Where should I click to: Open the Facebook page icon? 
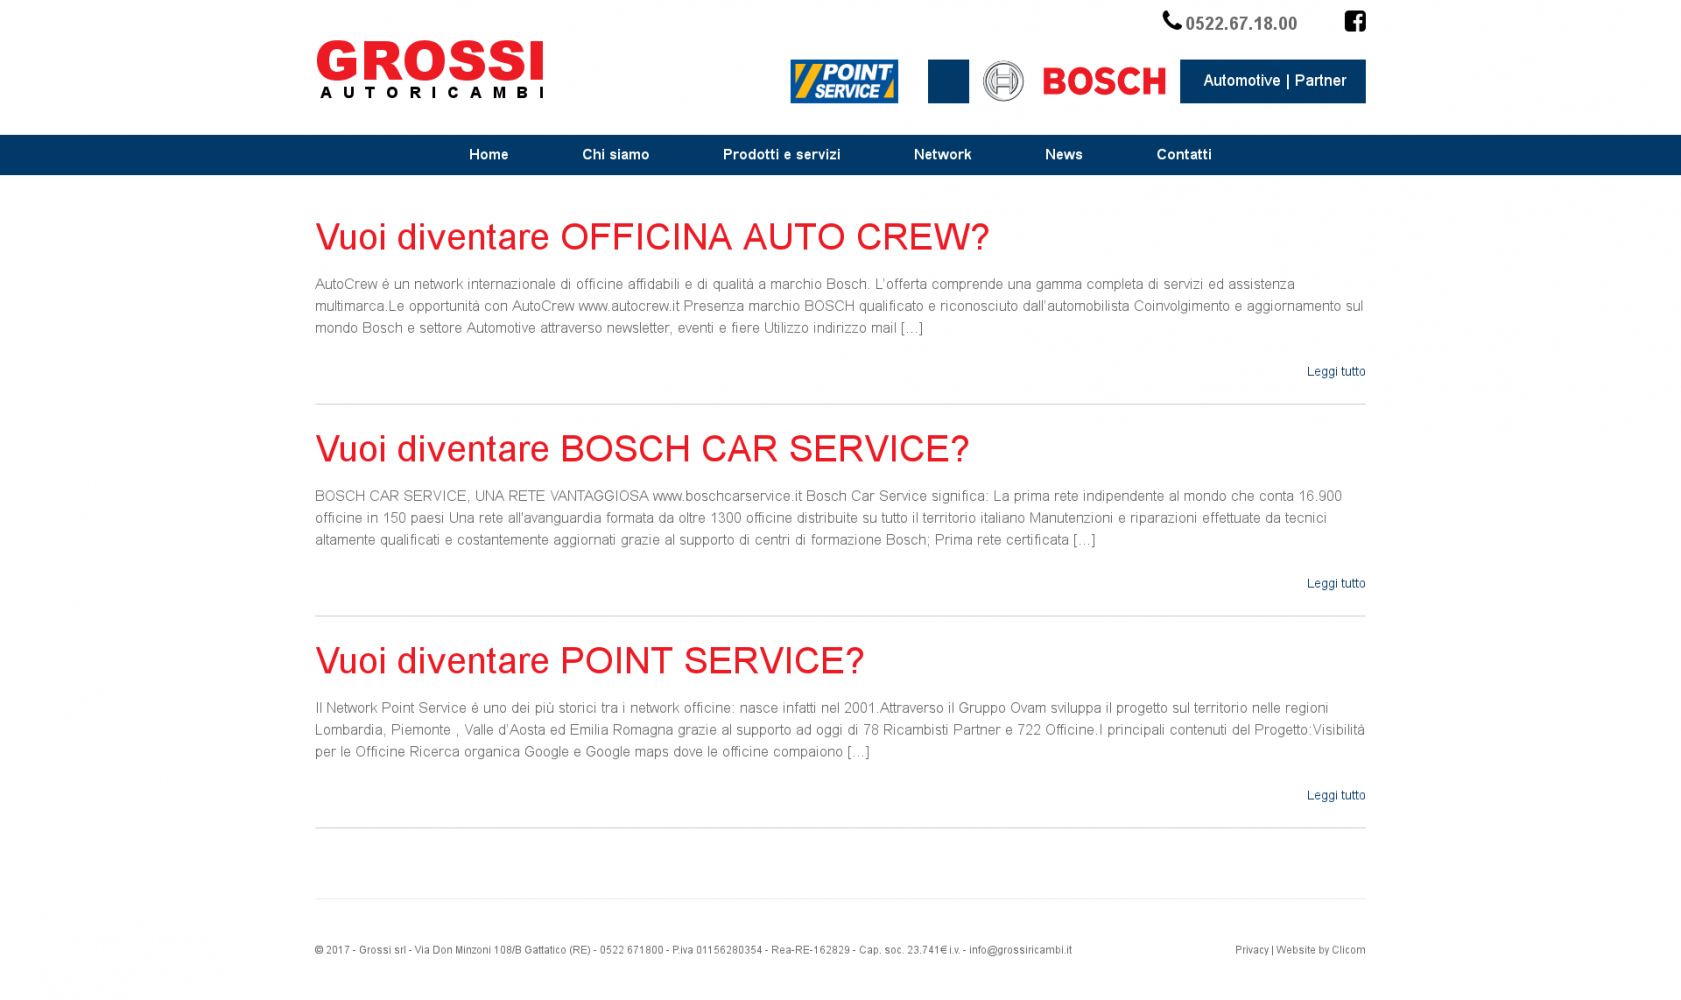pyautogui.click(x=1355, y=21)
